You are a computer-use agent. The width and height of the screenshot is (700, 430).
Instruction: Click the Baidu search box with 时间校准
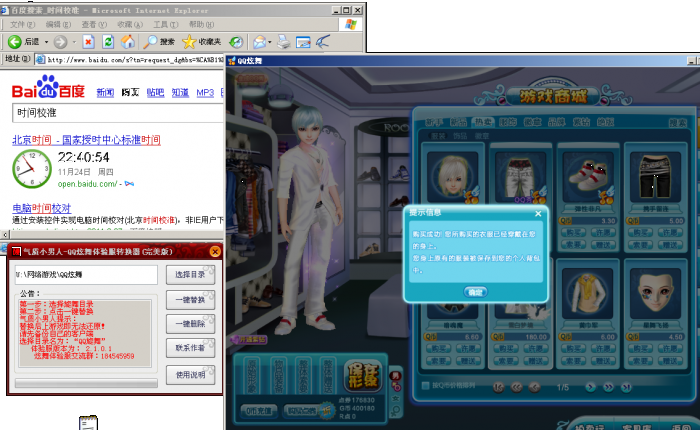tap(118, 113)
